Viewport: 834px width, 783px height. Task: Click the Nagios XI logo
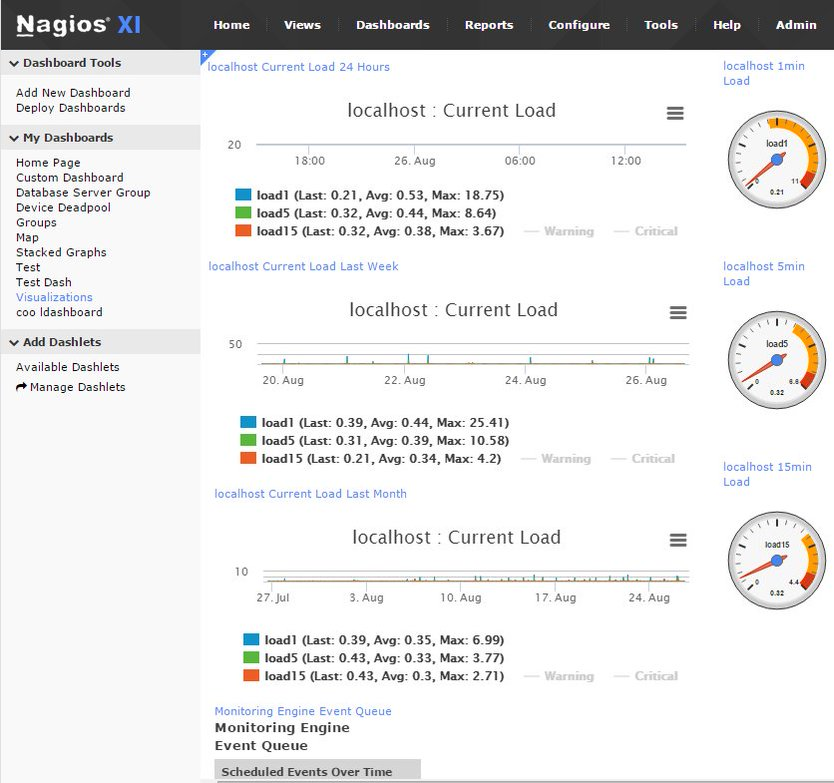coord(78,25)
